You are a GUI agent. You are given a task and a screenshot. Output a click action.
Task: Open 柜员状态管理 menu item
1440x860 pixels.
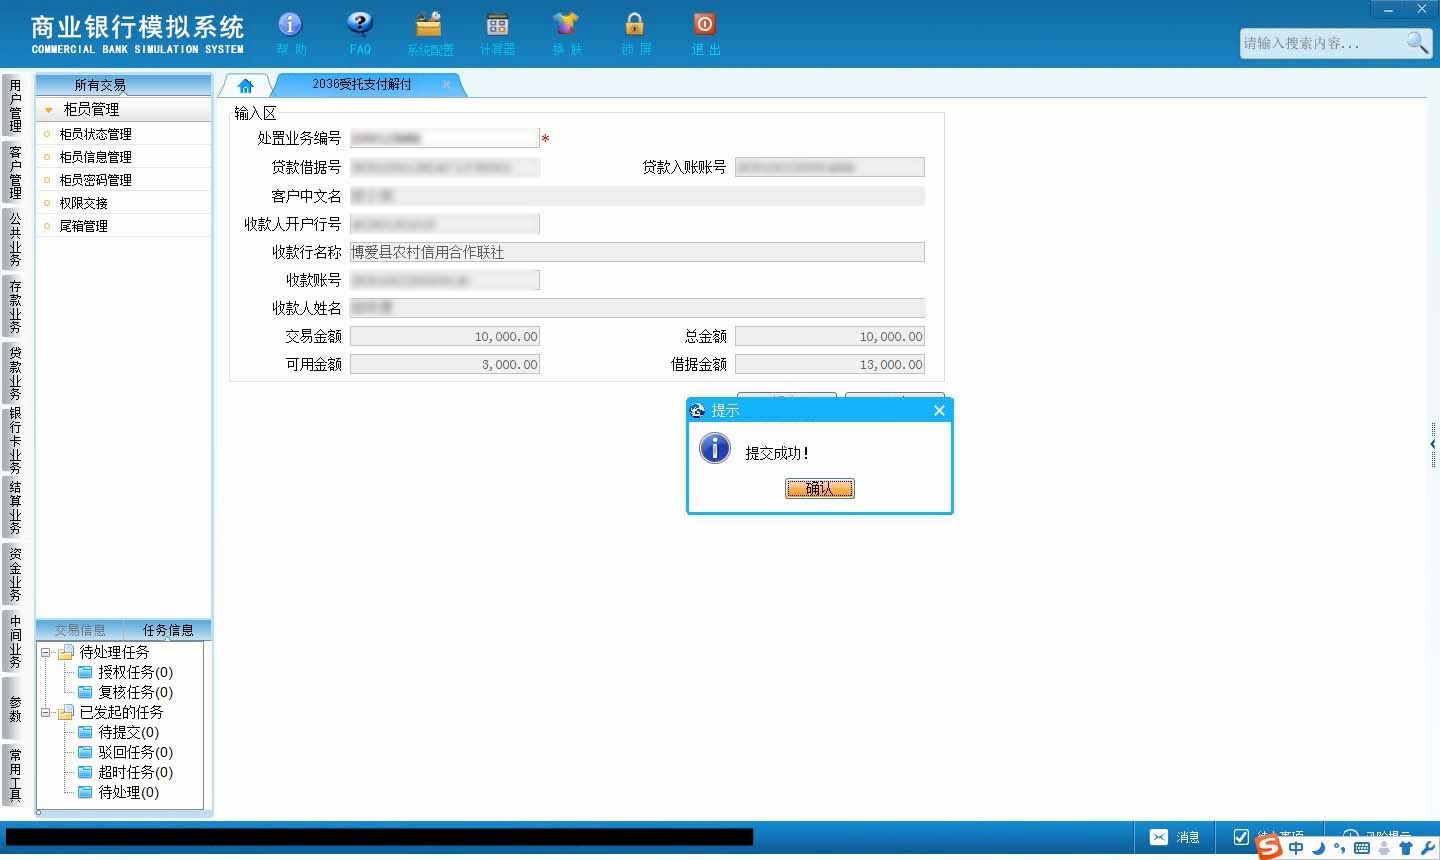(95, 134)
